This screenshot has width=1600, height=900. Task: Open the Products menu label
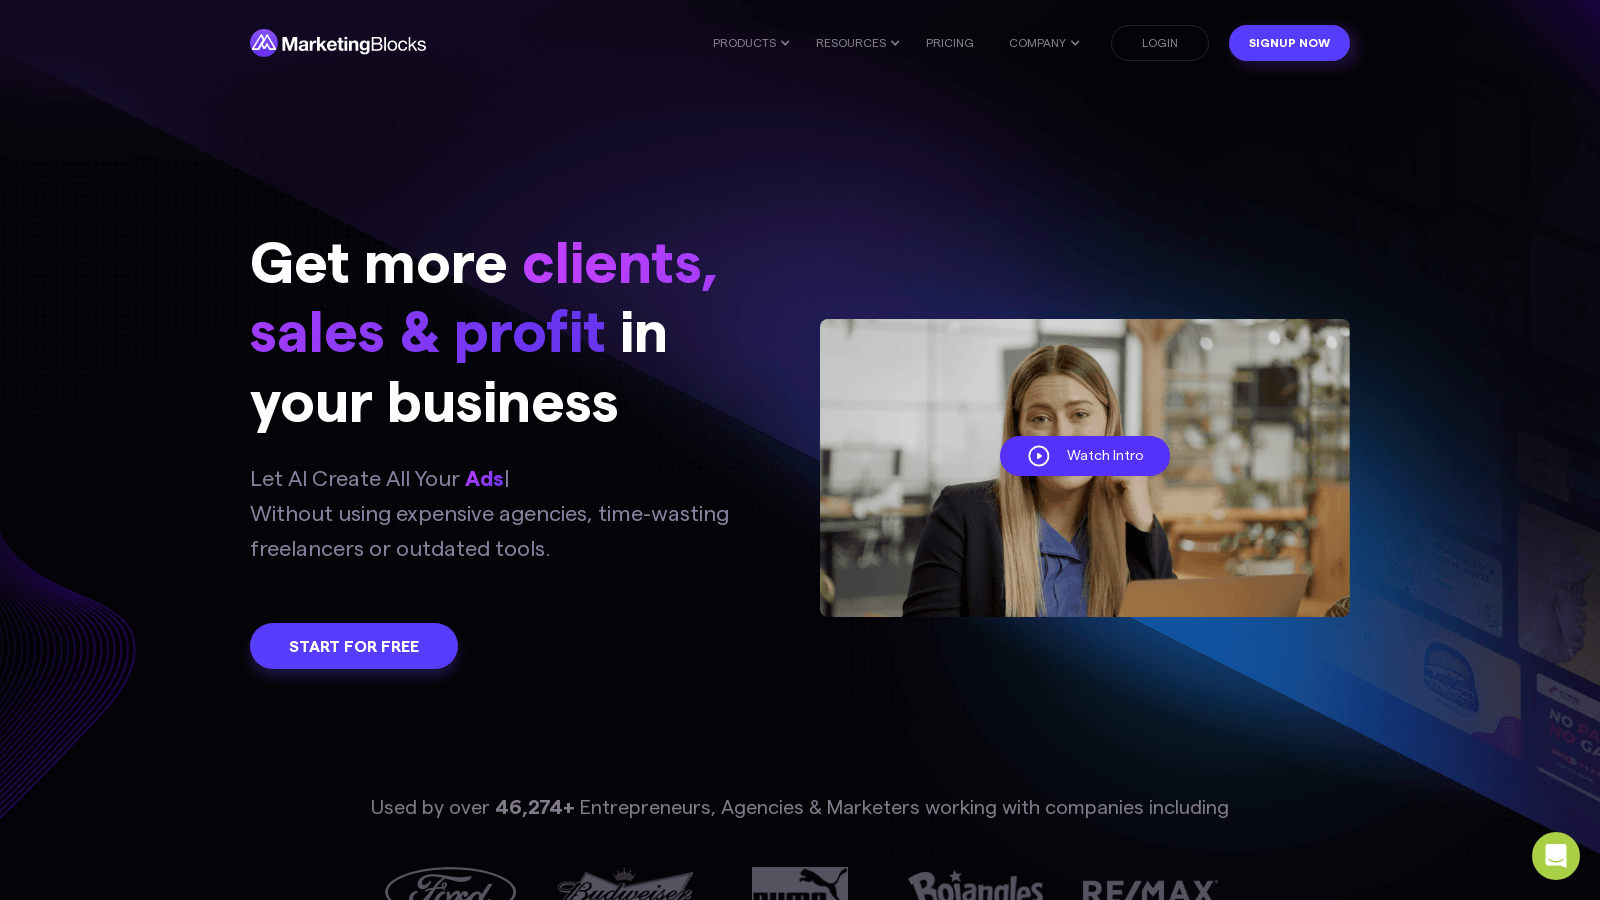pos(745,43)
